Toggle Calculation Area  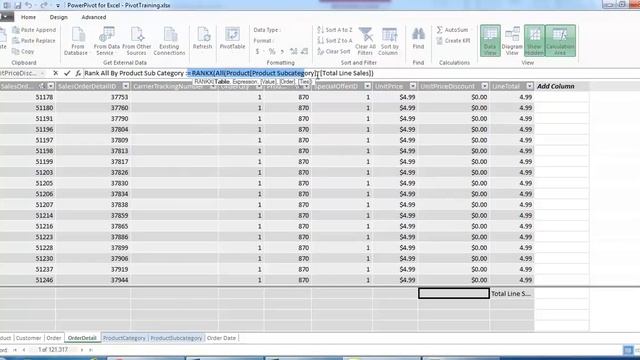[560, 40]
